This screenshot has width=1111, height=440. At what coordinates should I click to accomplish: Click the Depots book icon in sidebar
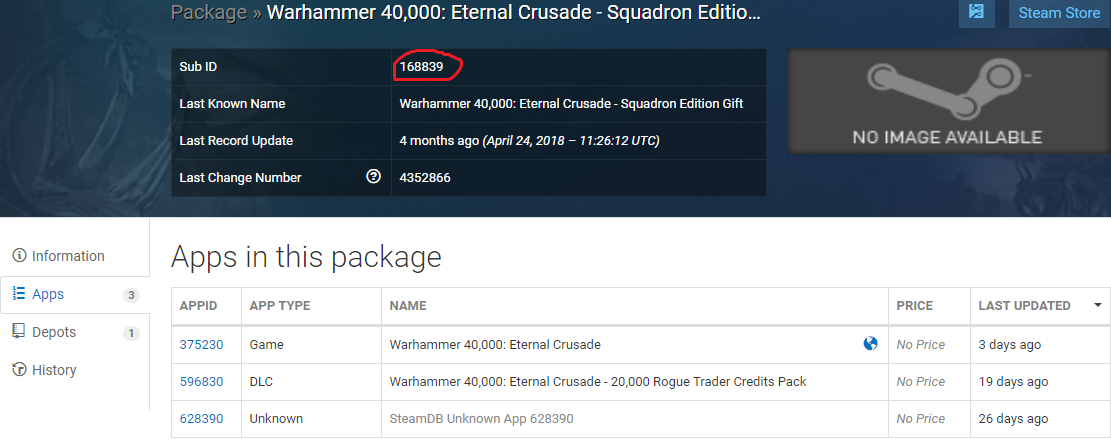click(x=20, y=332)
